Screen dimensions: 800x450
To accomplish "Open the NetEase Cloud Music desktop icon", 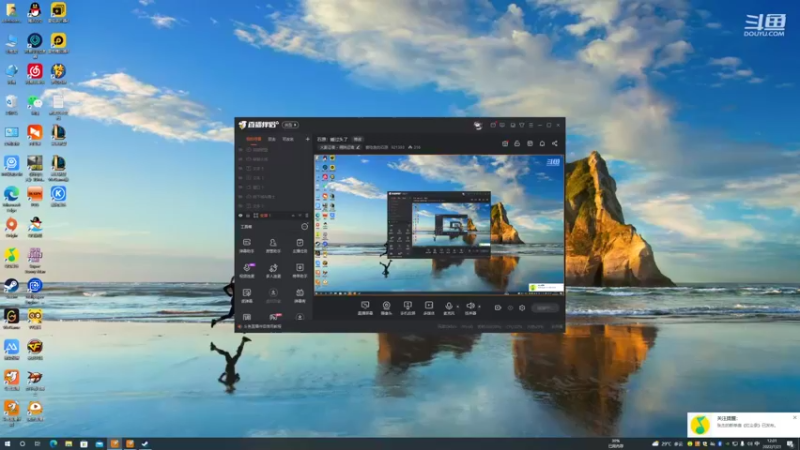I will point(35,74).
